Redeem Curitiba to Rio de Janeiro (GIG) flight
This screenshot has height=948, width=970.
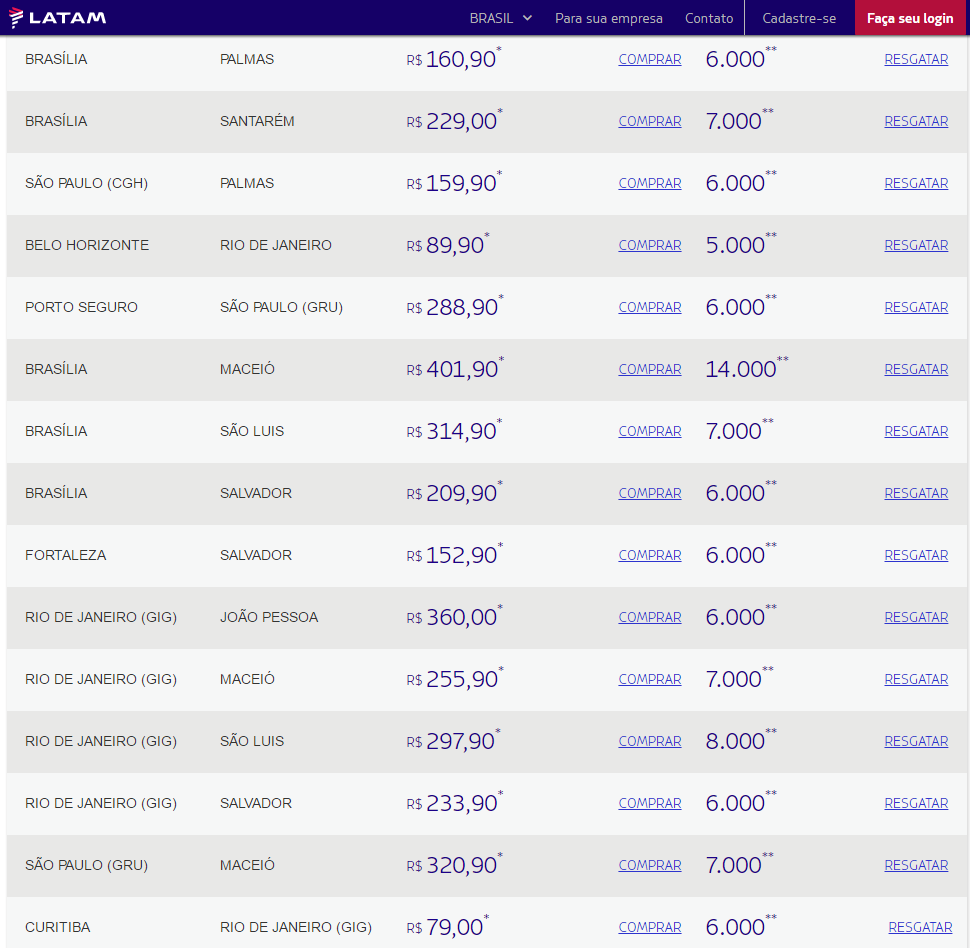(x=920, y=927)
